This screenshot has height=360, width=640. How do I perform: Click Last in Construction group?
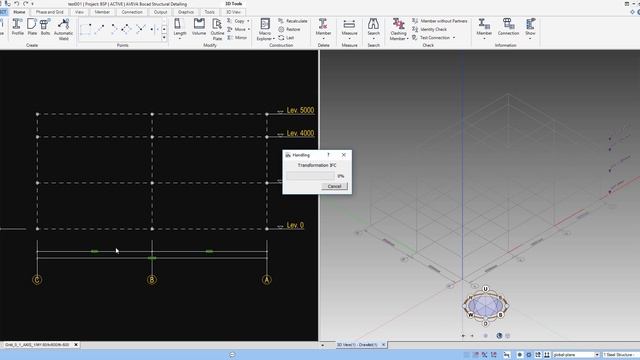coord(286,38)
